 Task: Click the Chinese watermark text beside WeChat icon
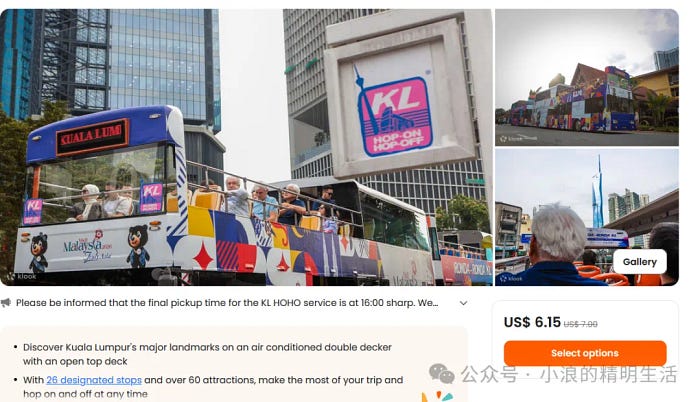coord(569,374)
